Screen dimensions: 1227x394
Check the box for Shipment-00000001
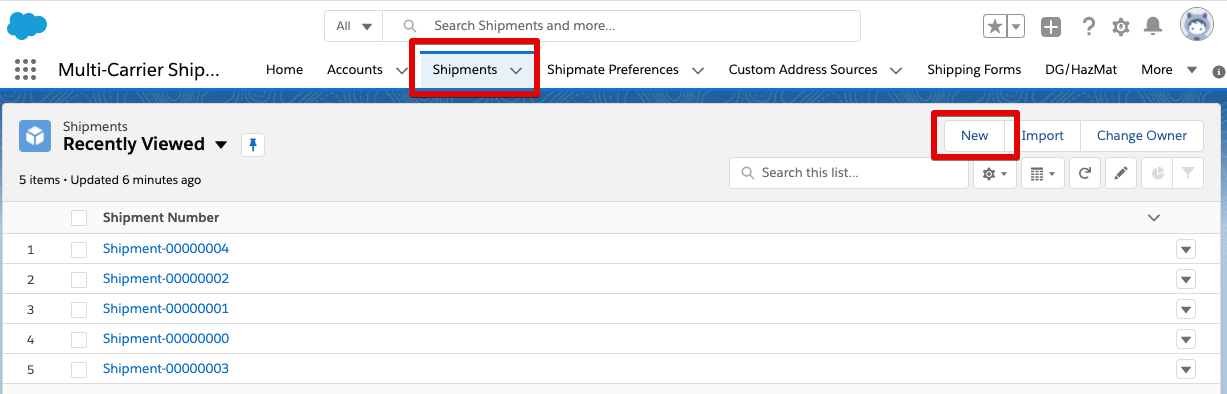click(x=79, y=309)
